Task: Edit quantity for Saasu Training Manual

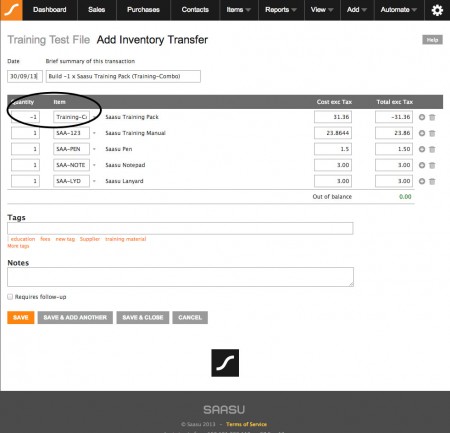Action: pos(25,133)
